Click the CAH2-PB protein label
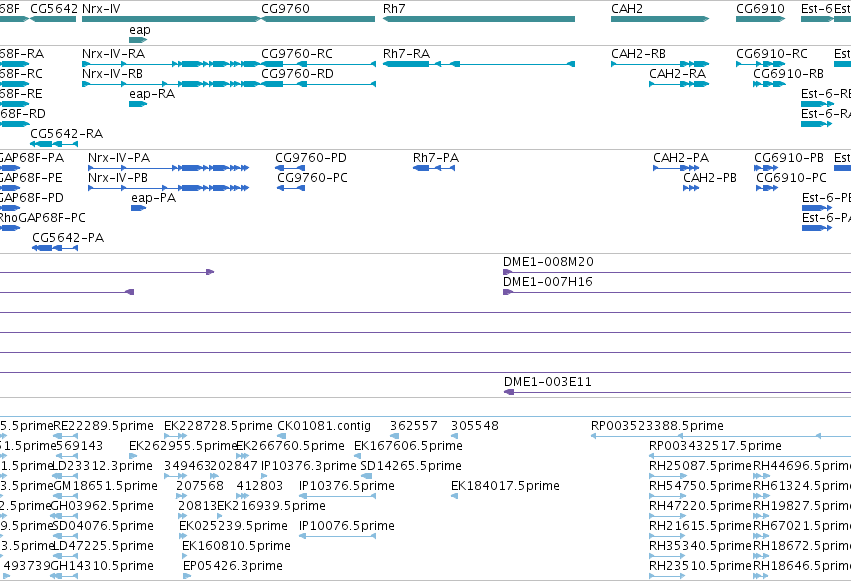The width and height of the screenshot is (851, 581). [x=710, y=178]
